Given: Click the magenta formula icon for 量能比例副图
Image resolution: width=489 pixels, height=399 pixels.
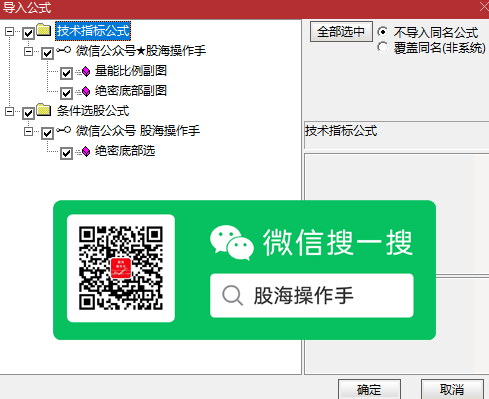Looking at the screenshot, I should click(x=86, y=71).
